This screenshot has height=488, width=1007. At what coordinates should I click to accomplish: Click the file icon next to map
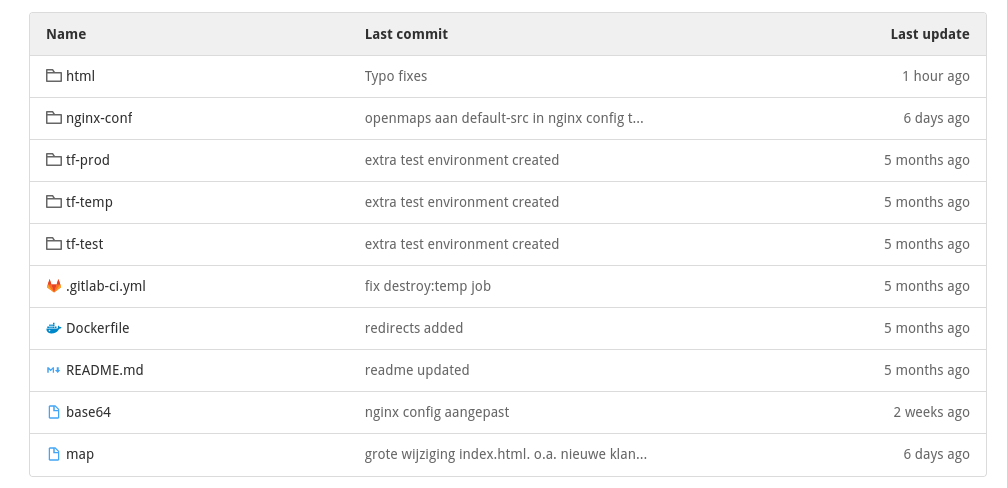(54, 454)
